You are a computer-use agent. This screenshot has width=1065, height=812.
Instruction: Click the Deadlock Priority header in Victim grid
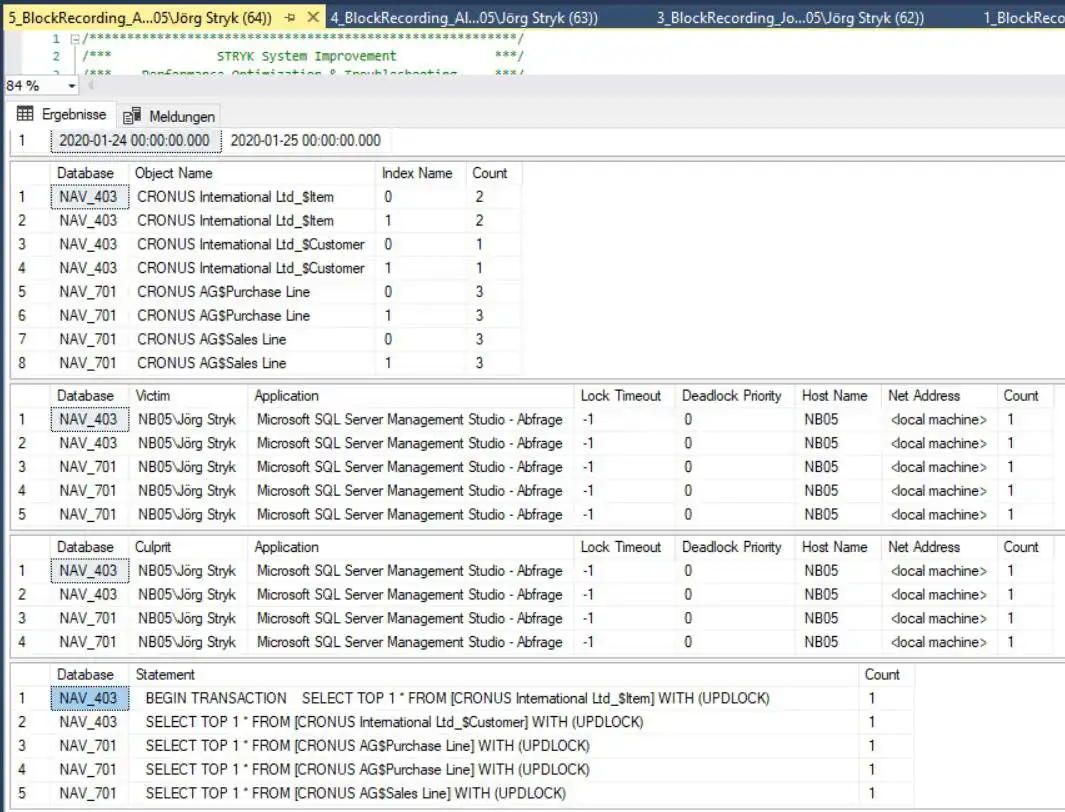(x=734, y=396)
